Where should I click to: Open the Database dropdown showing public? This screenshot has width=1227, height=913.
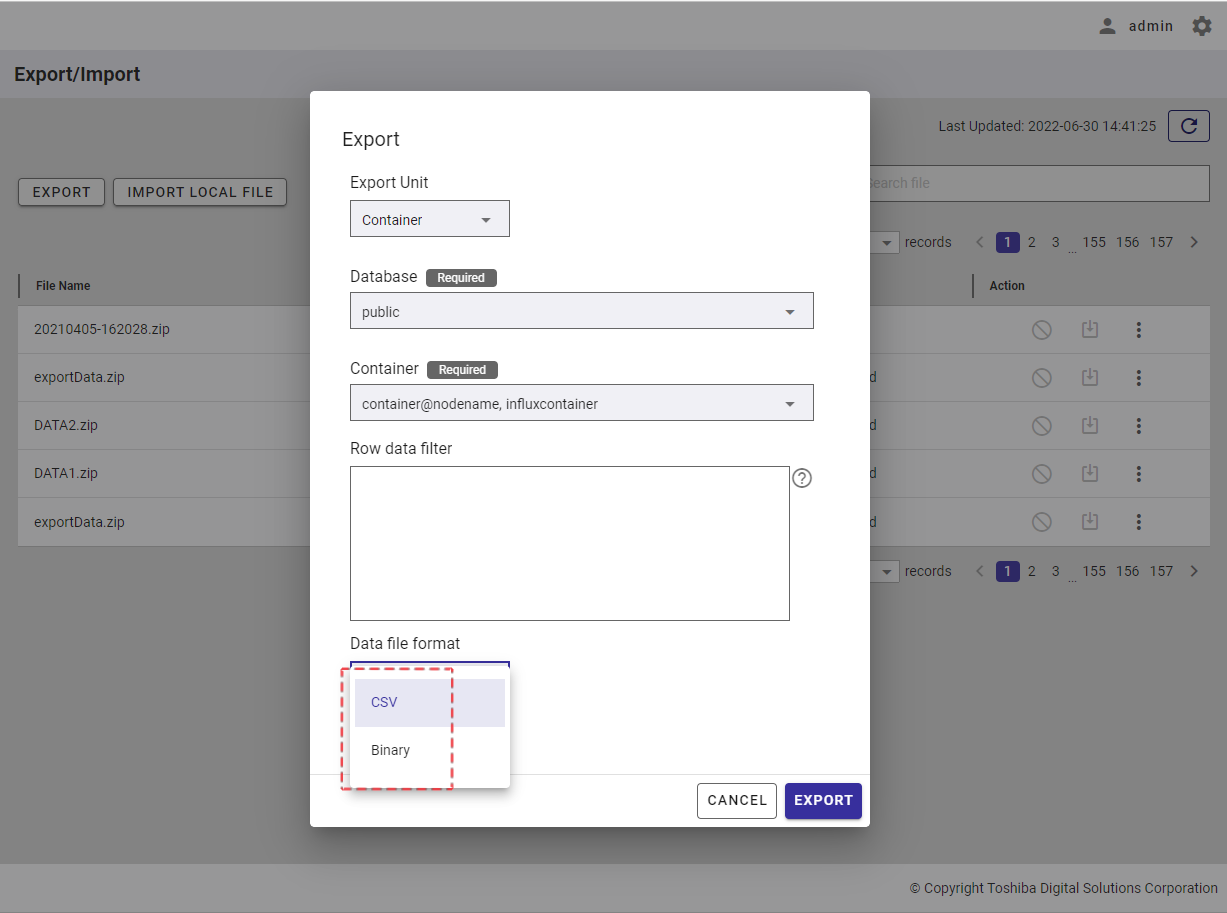coord(581,312)
